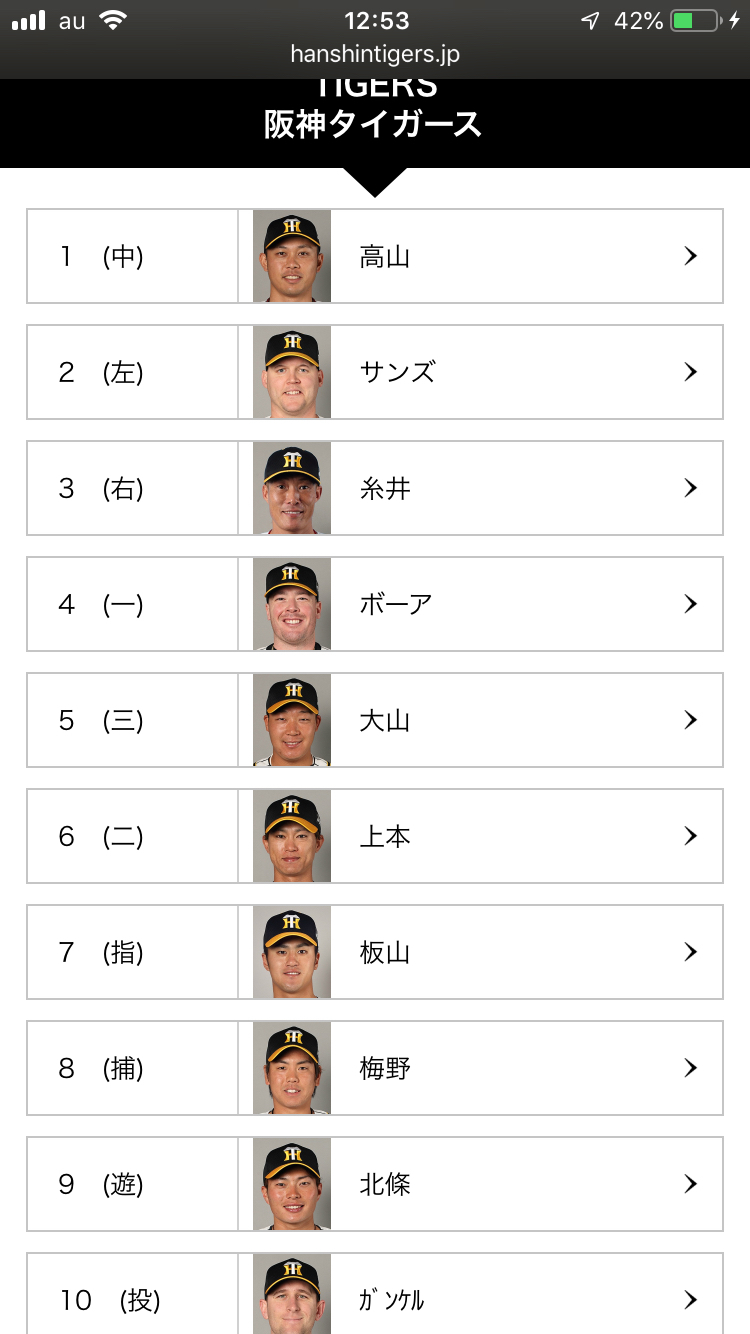This screenshot has height=1334, width=750.
Task: Open ガンケル pitcher photo thumbnail
Action: tap(292, 1295)
